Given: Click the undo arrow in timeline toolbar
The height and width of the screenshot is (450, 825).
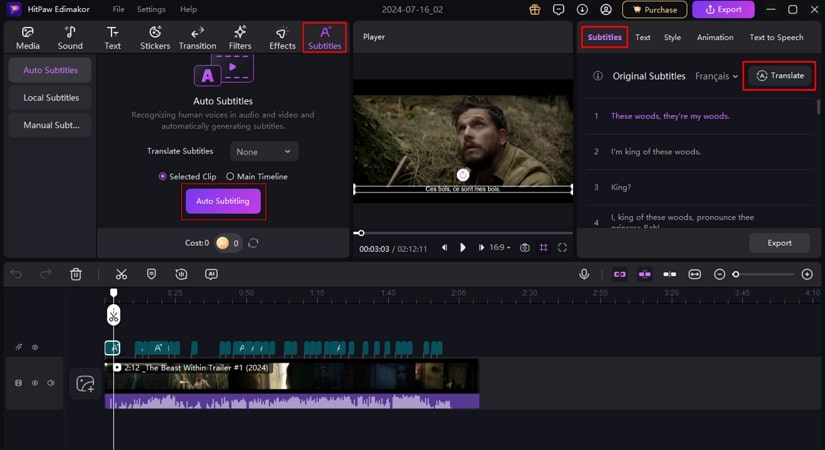Looking at the screenshot, I should coord(16,274).
